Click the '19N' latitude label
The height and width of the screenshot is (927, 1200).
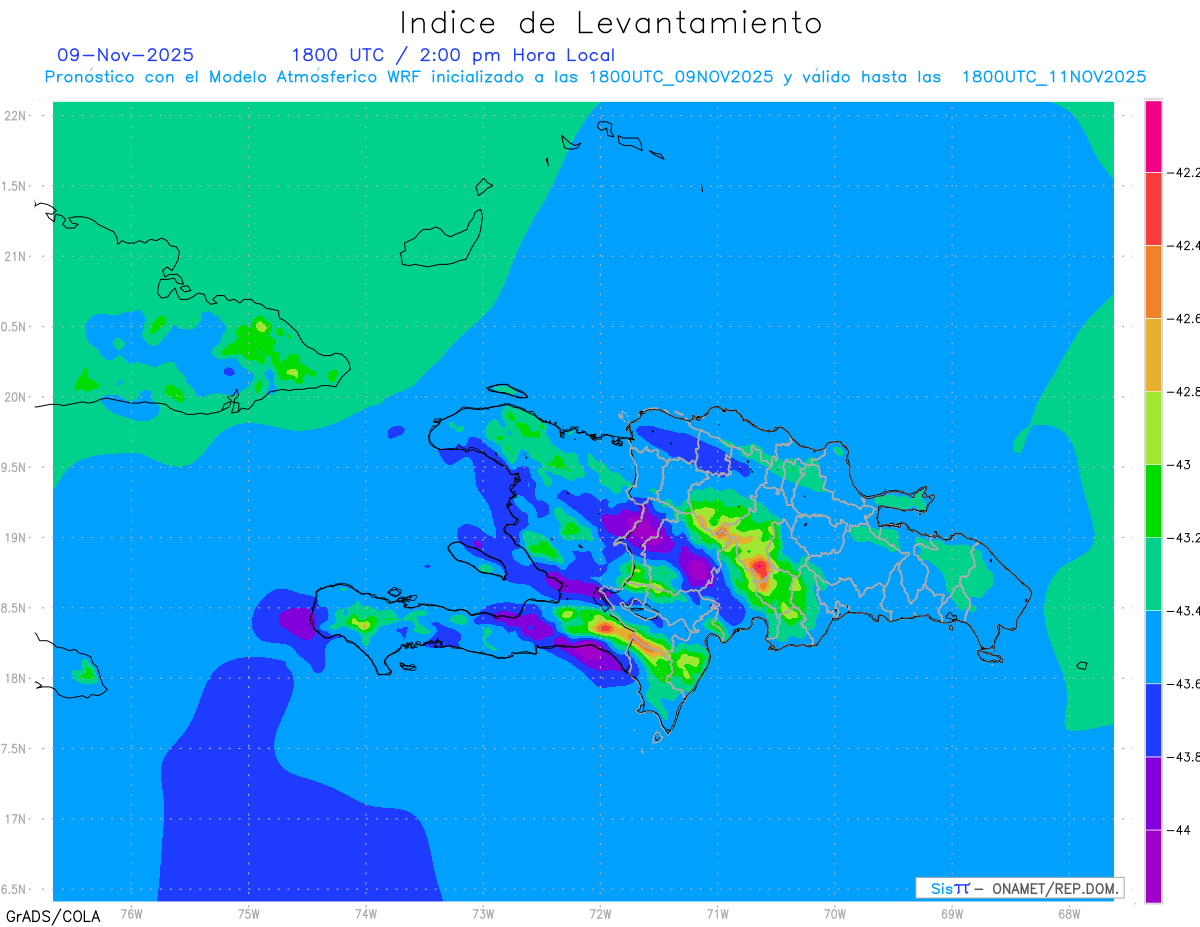[x=15, y=538]
